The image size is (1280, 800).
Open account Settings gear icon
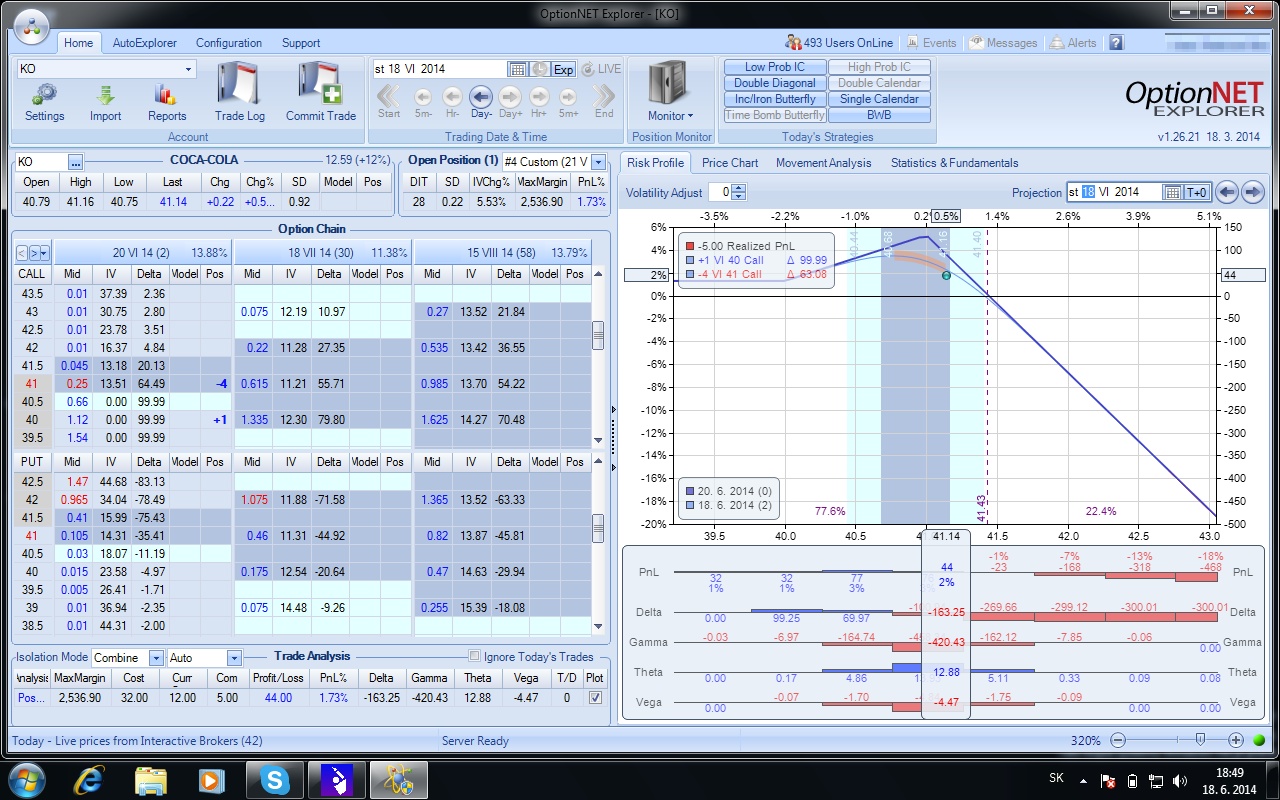[44, 95]
